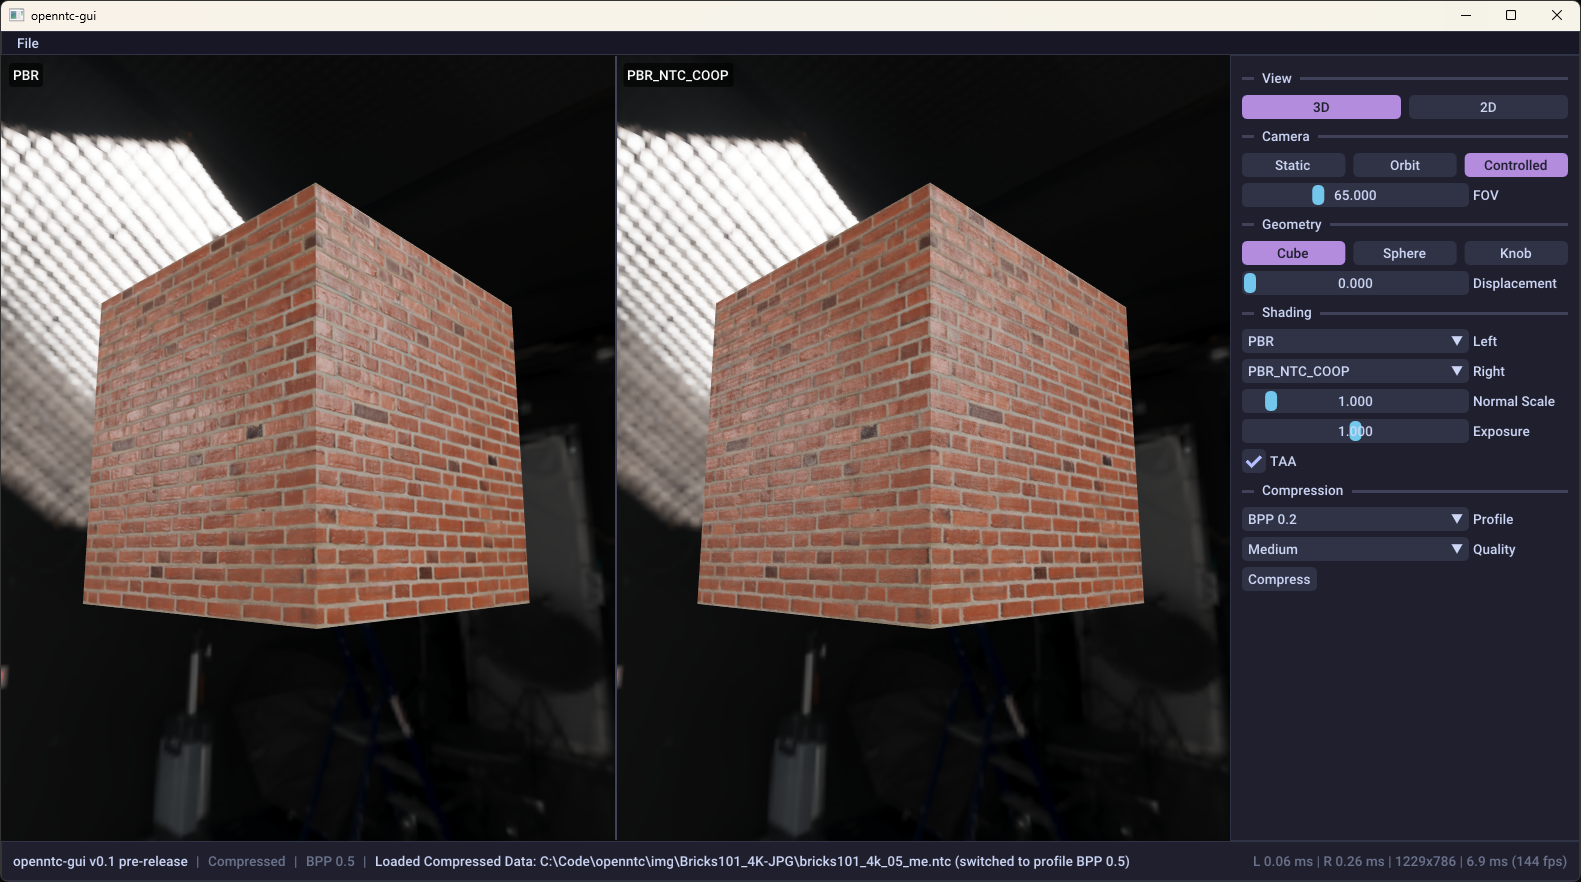Screen dimensions: 1581x882
Task: Adjust the FOV slider
Action: coord(1355,195)
